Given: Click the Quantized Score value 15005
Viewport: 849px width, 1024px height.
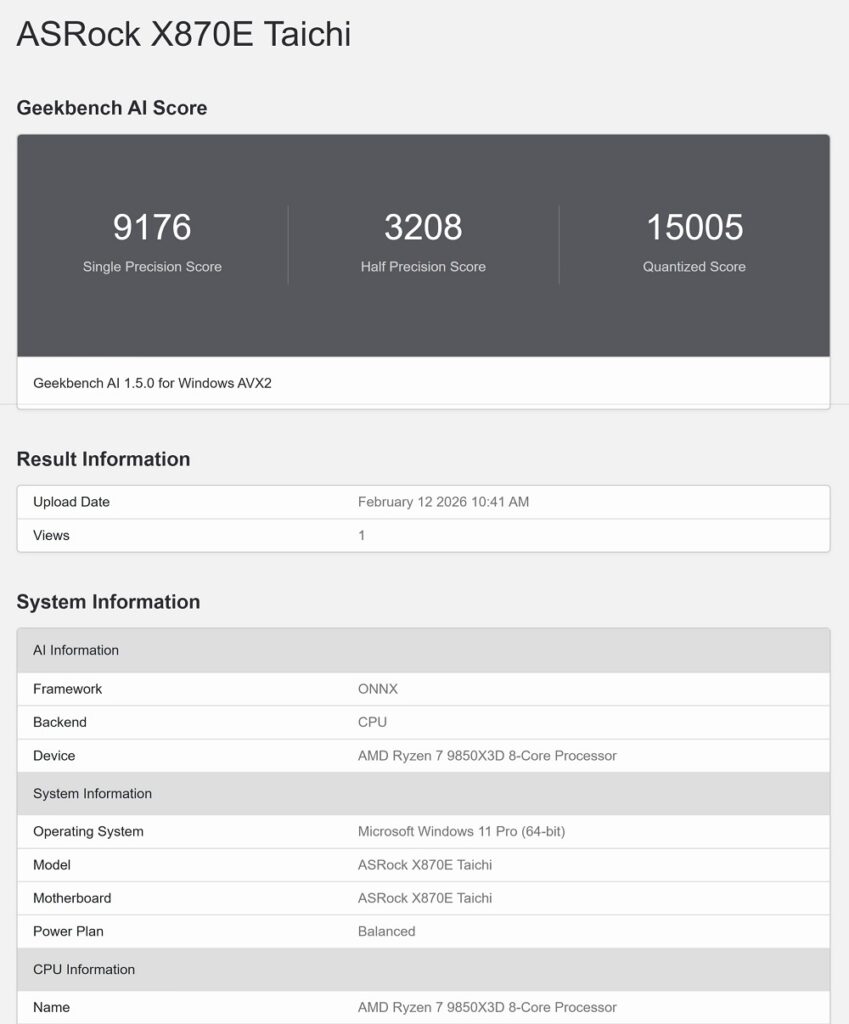Looking at the screenshot, I should 694,228.
